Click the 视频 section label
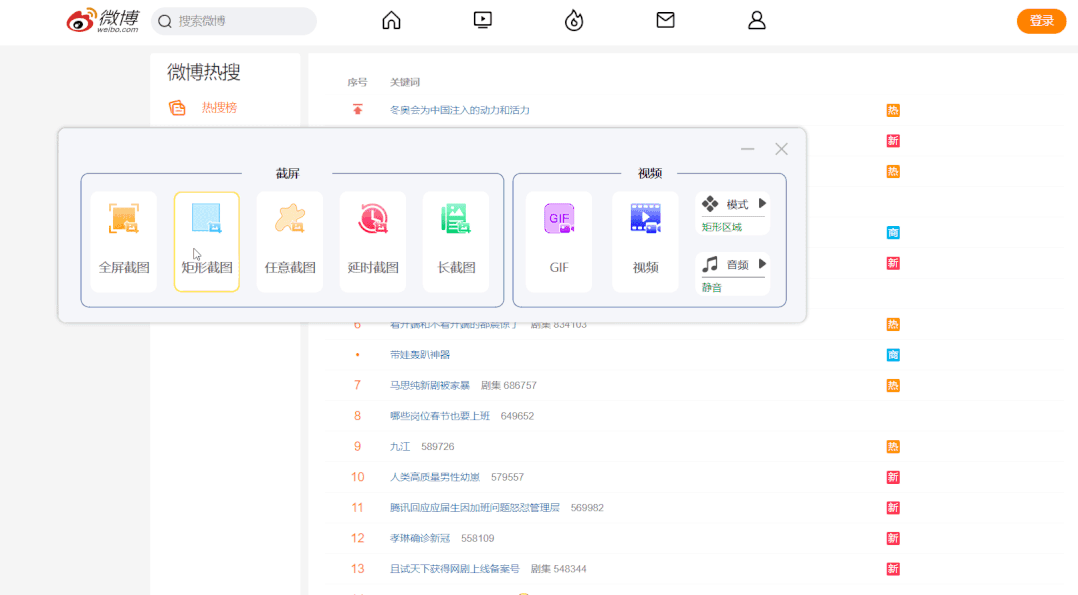This screenshot has width=1078, height=595. point(650,173)
